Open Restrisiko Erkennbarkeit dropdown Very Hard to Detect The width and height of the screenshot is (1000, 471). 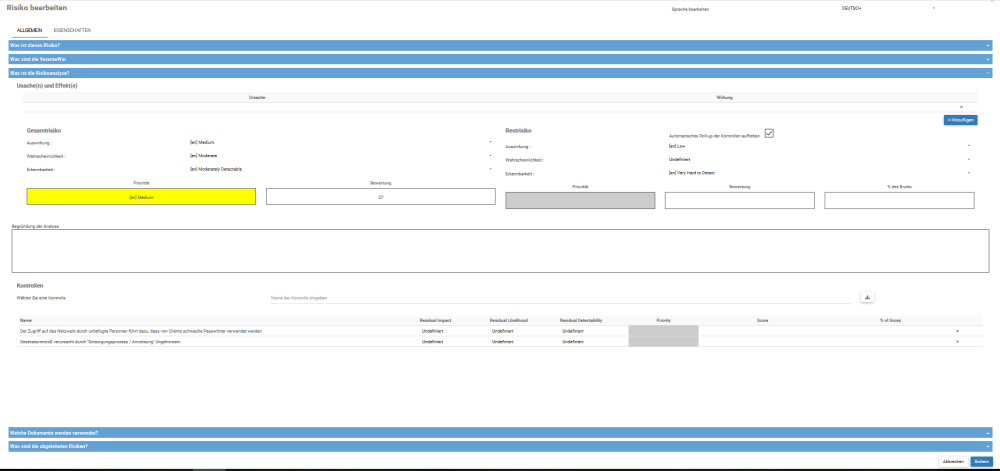[x=819, y=173]
